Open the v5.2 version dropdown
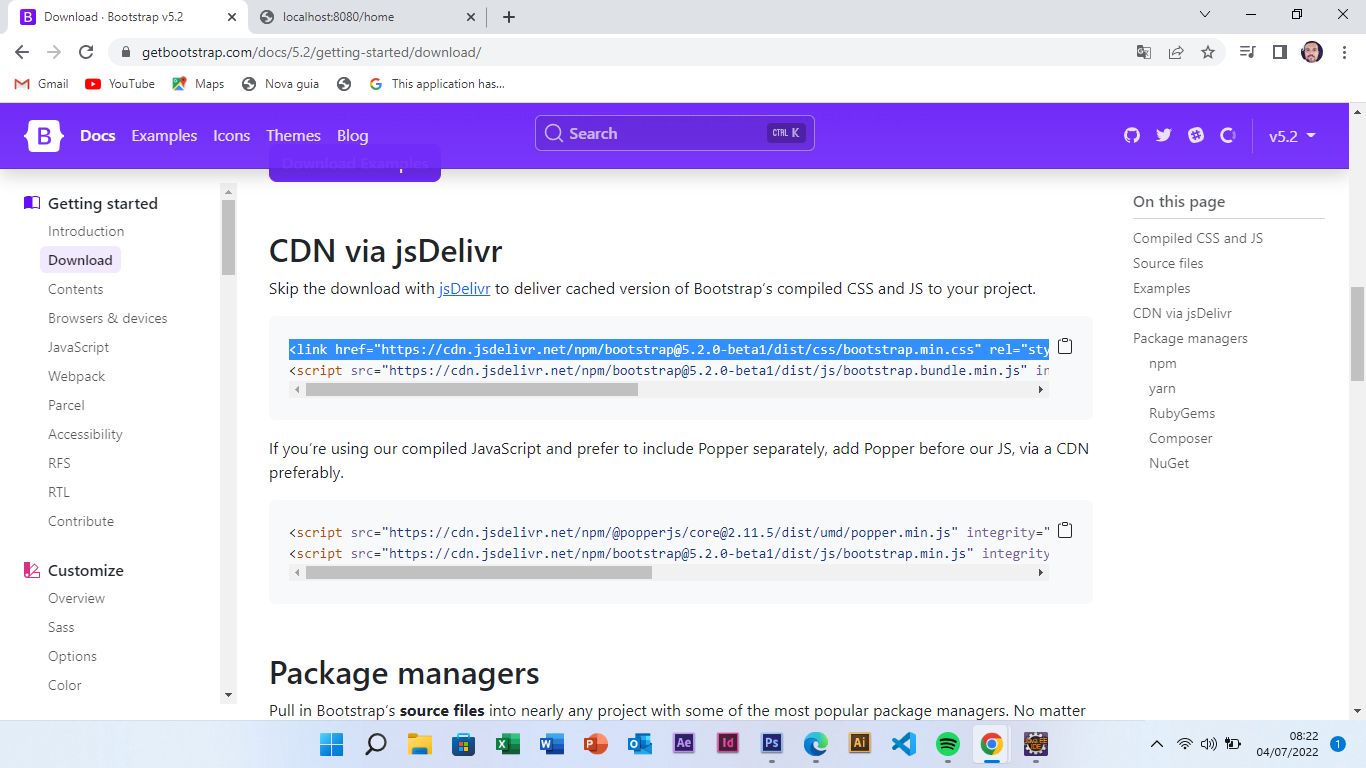The width and height of the screenshot is (1366, 768). click(1292, 136)
